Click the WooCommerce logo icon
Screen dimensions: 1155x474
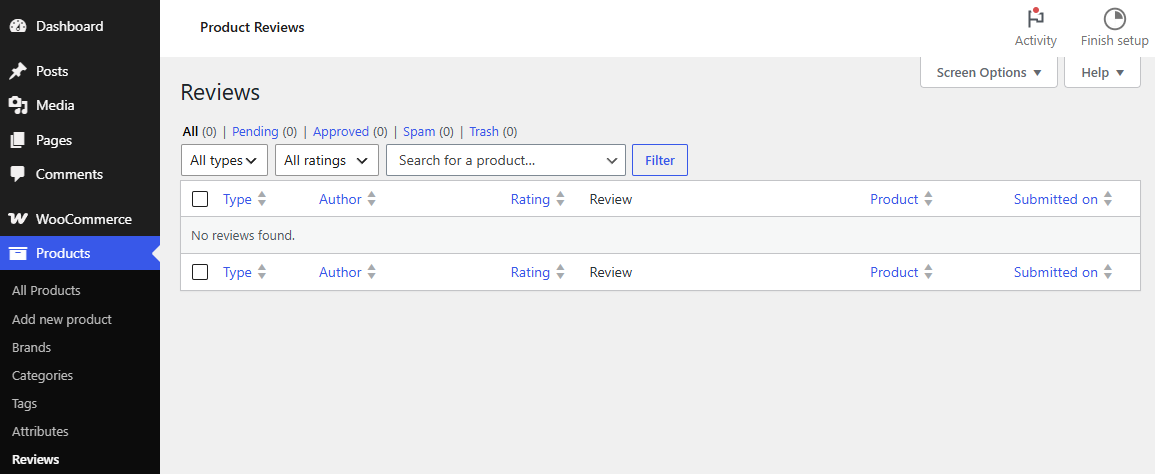pos(18,219)
